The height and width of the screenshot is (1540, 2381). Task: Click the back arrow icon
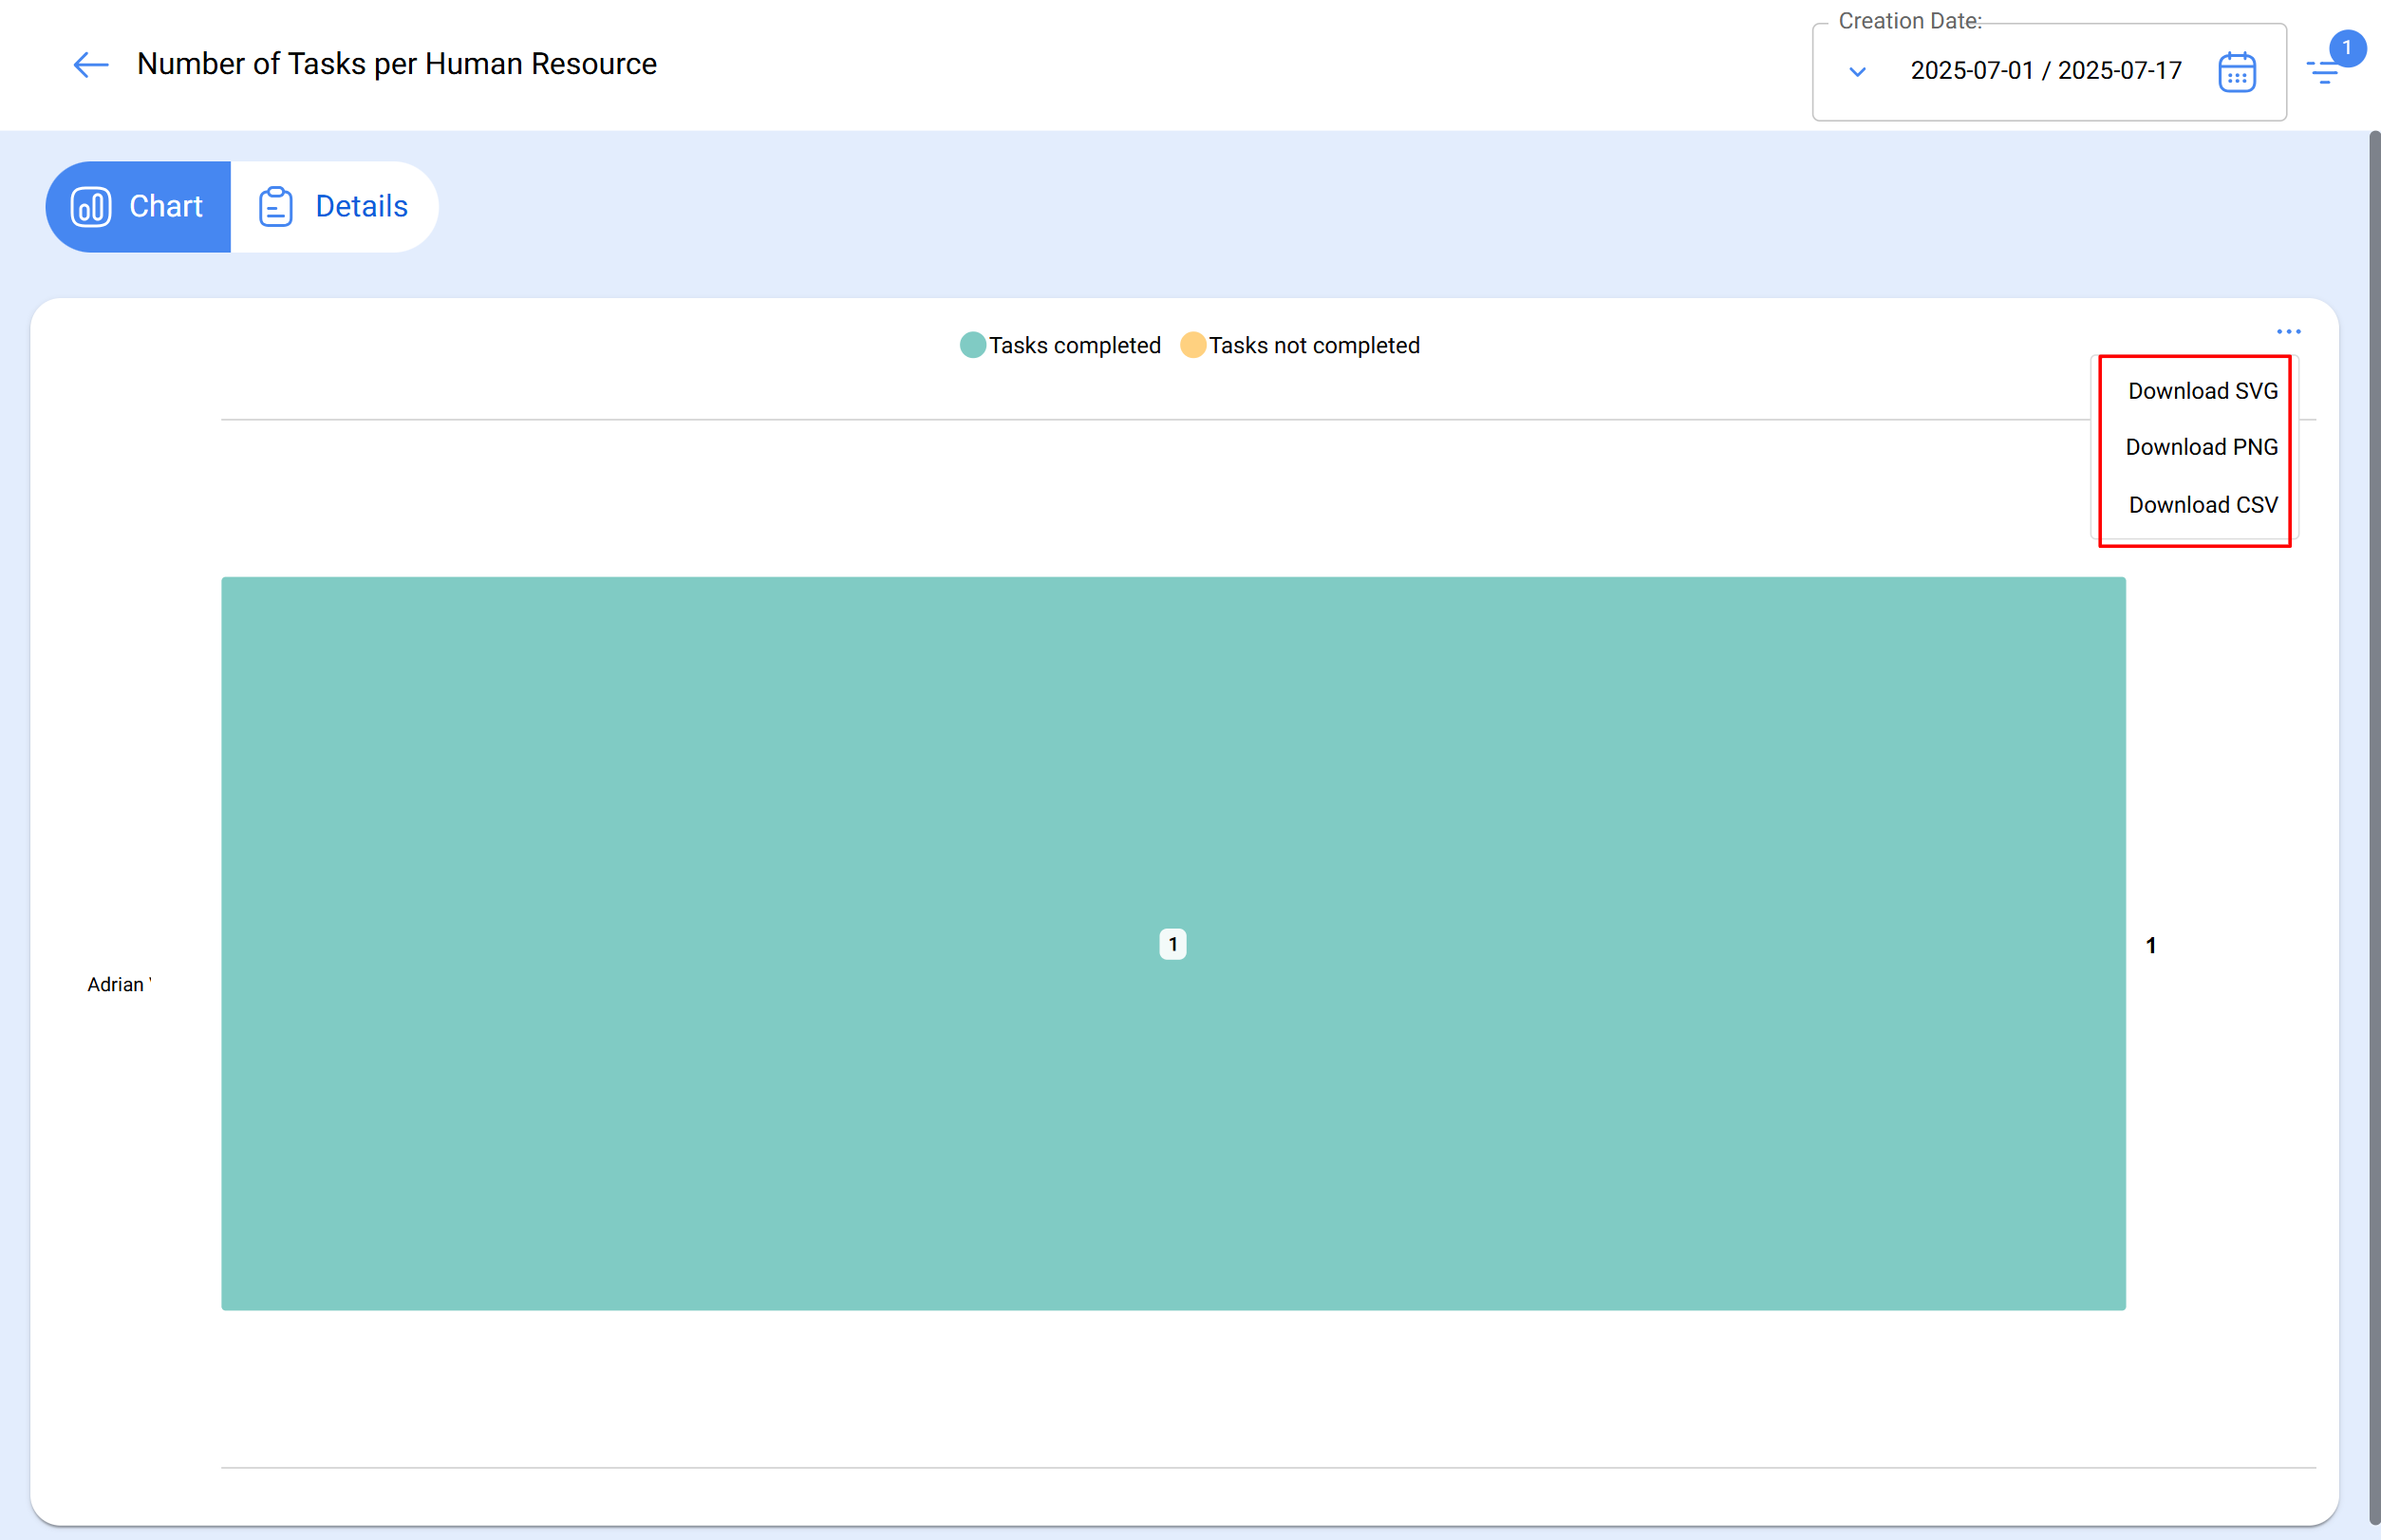point(90,66)
